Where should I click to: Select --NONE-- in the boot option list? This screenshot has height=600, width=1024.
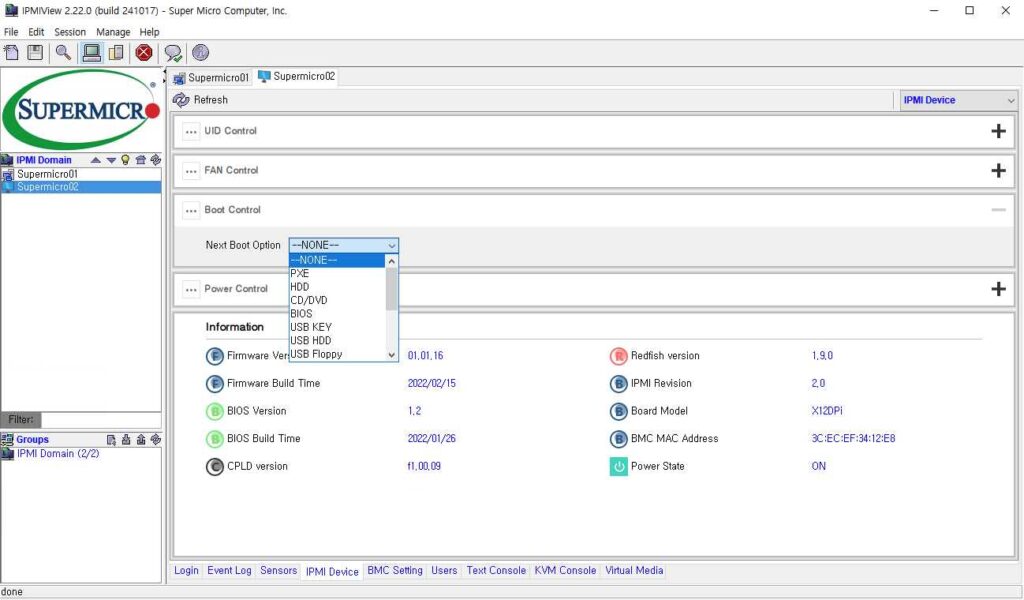click(337, 260)
